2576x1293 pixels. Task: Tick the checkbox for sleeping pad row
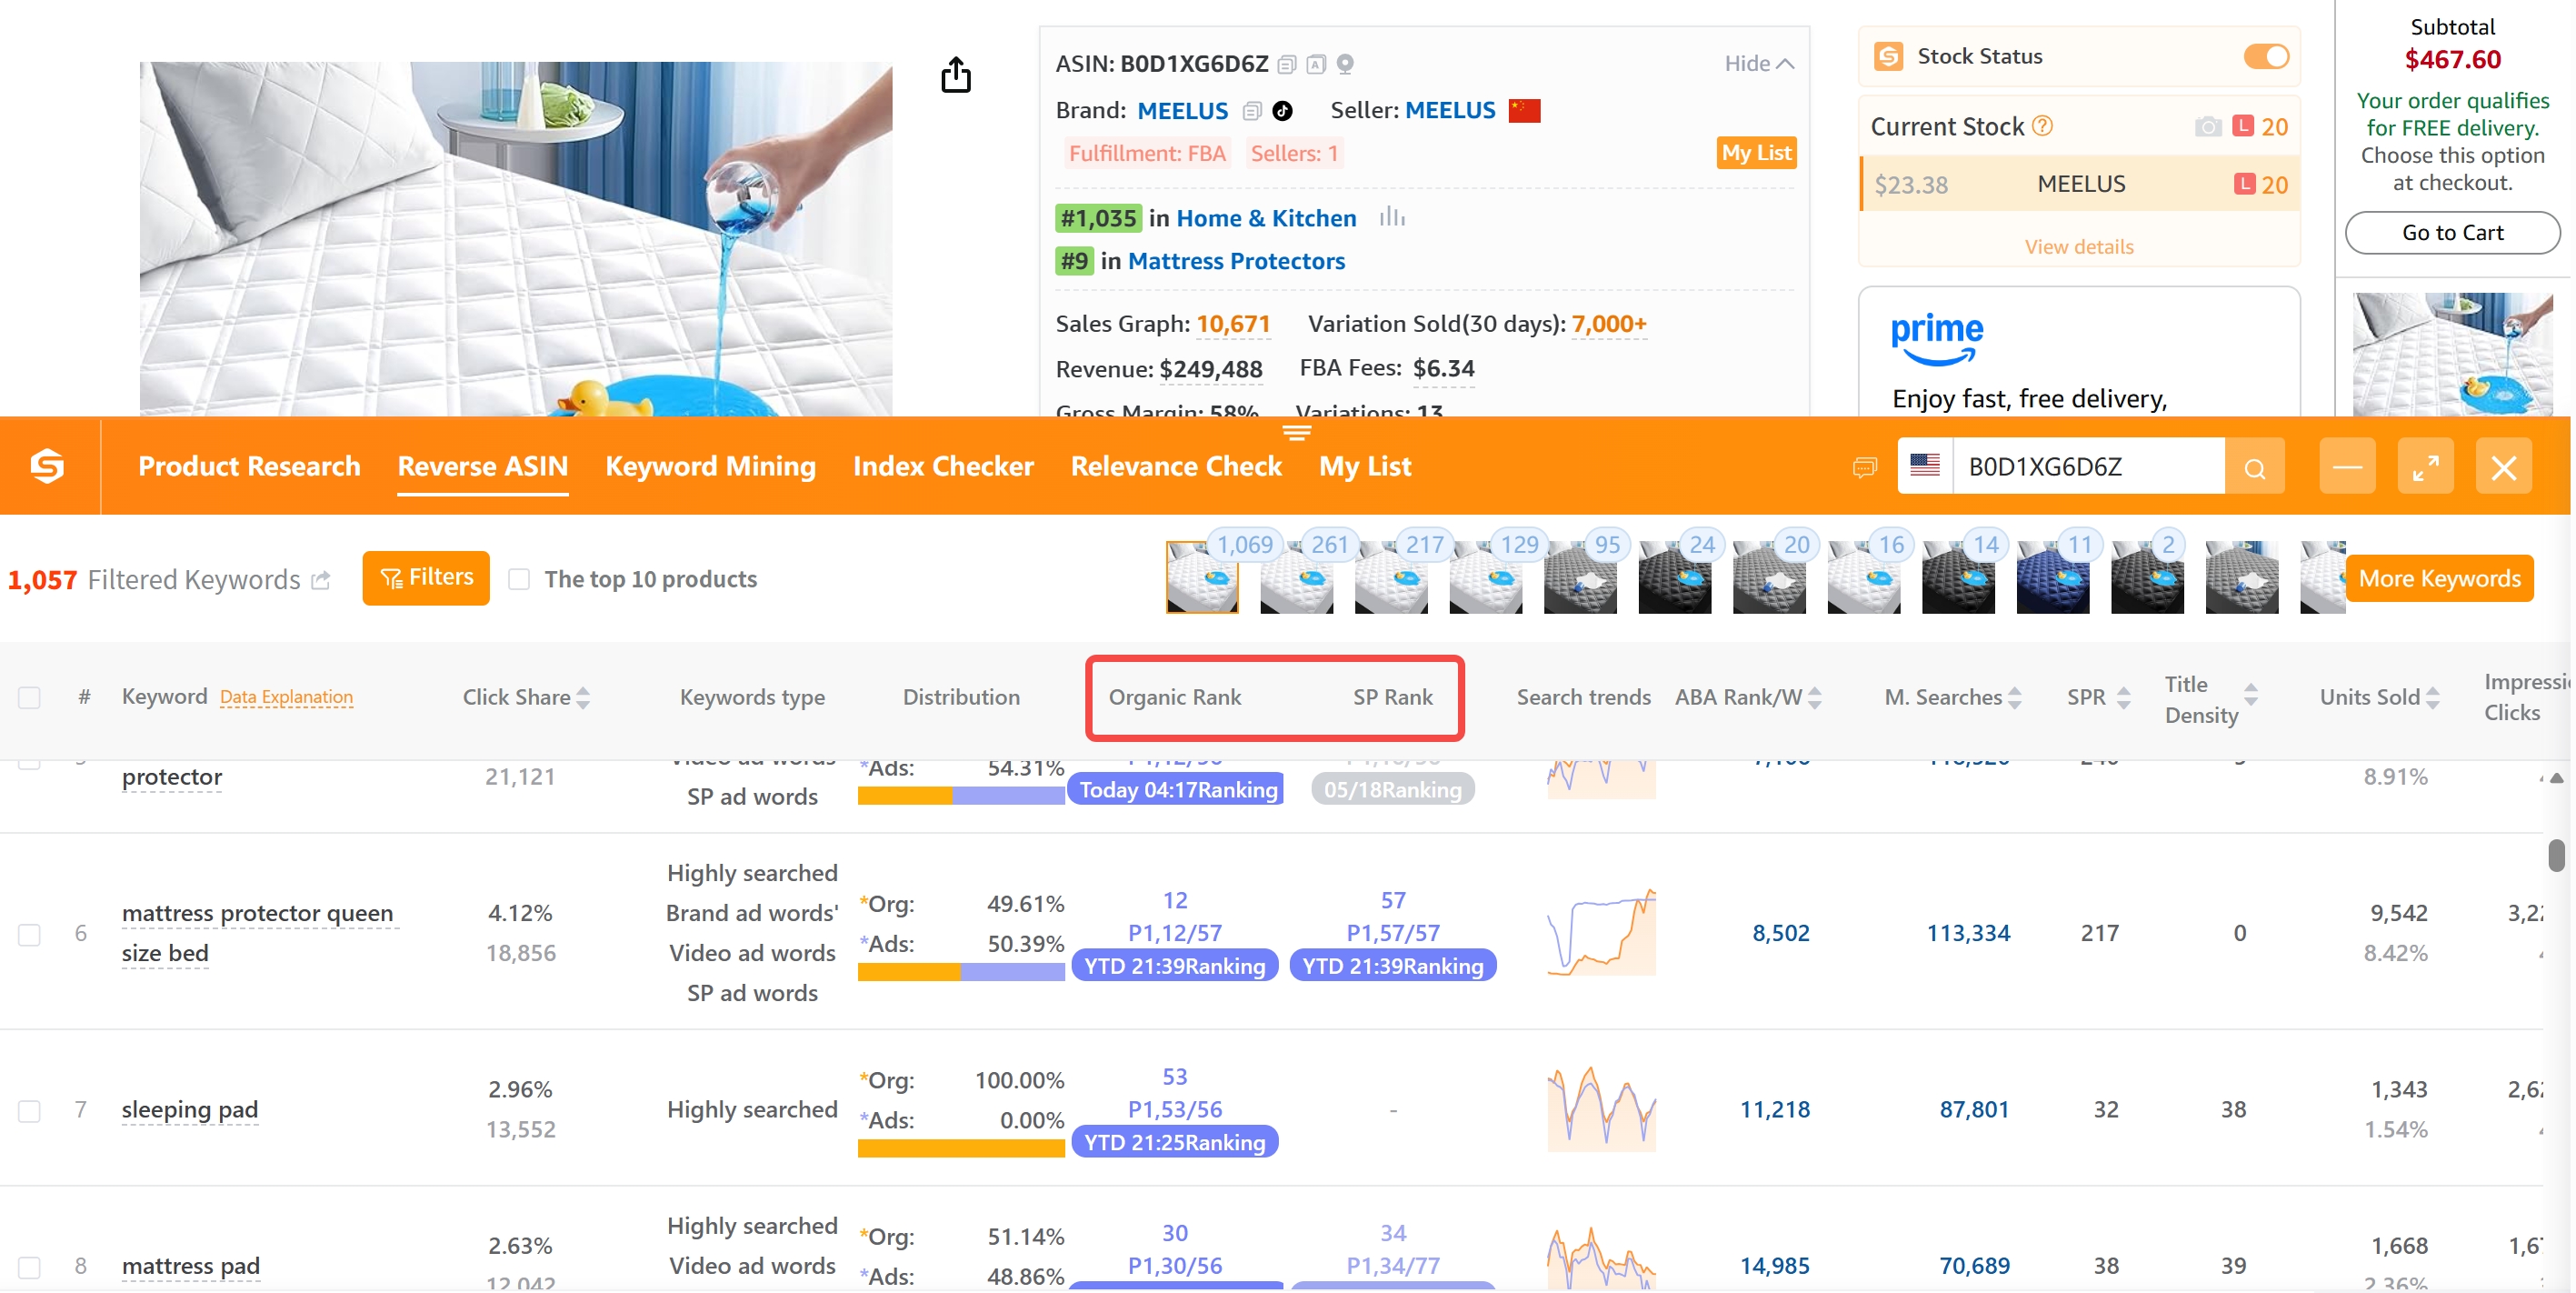pyautogui.click(x=30, y=1111)
